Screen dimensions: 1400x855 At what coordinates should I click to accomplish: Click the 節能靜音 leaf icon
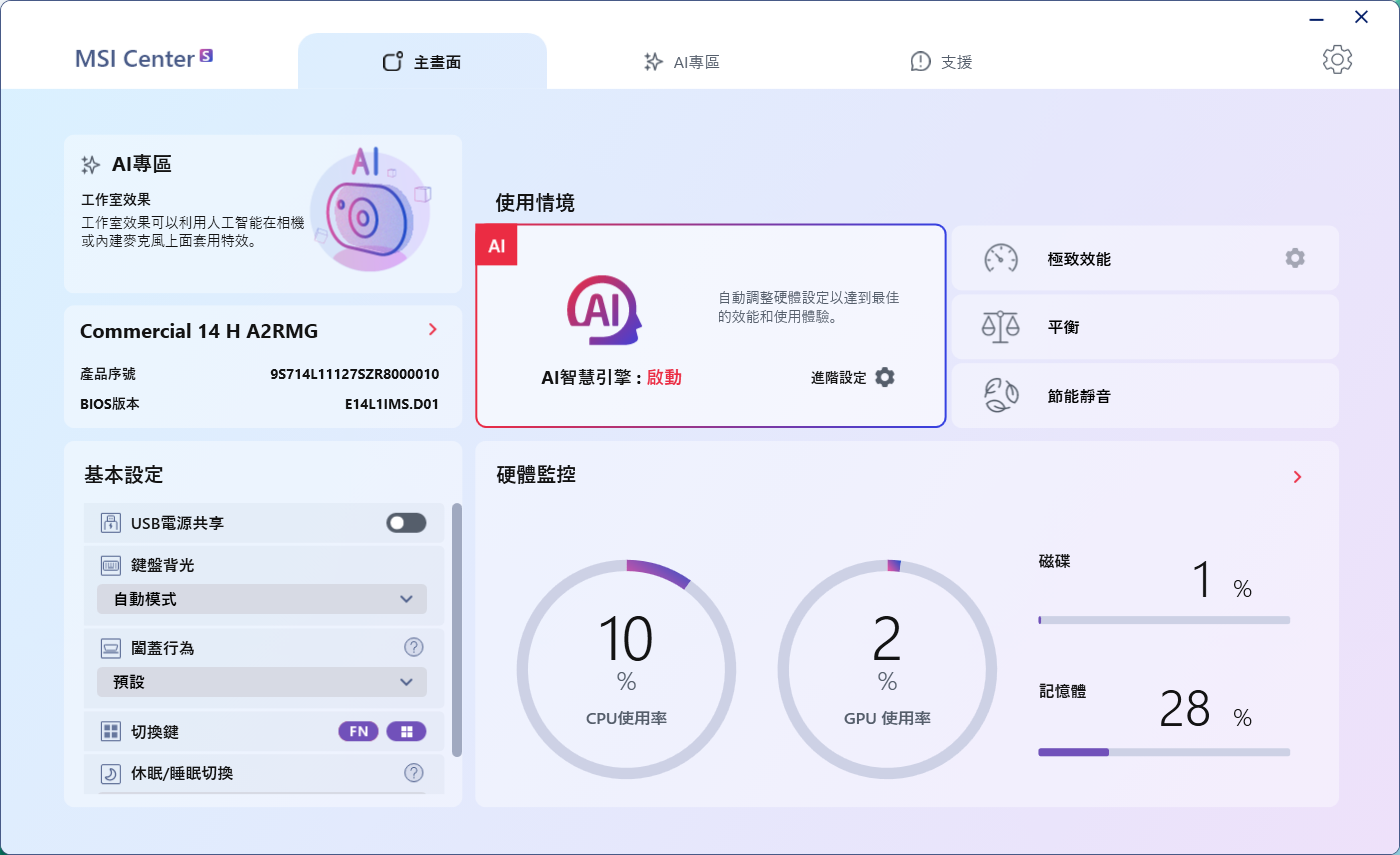1001,396
